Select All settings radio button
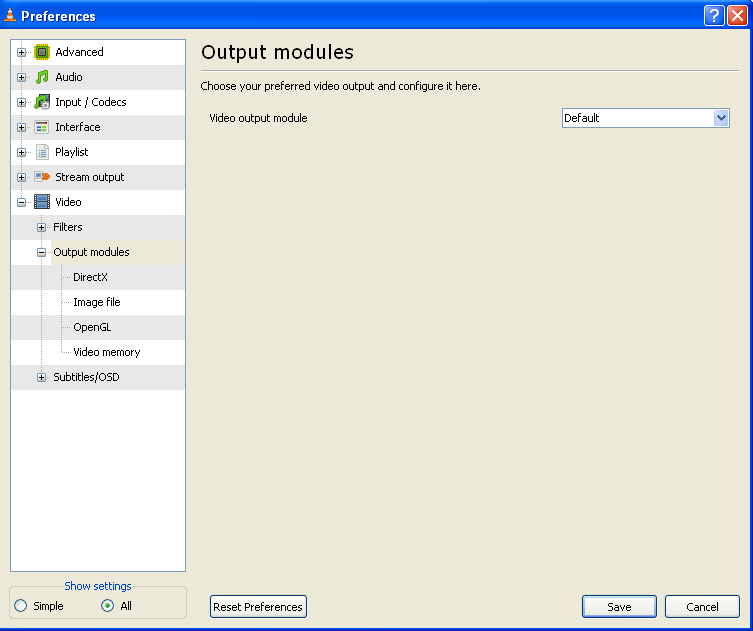Viewport: 753px width, 631px height. (108, 606)
